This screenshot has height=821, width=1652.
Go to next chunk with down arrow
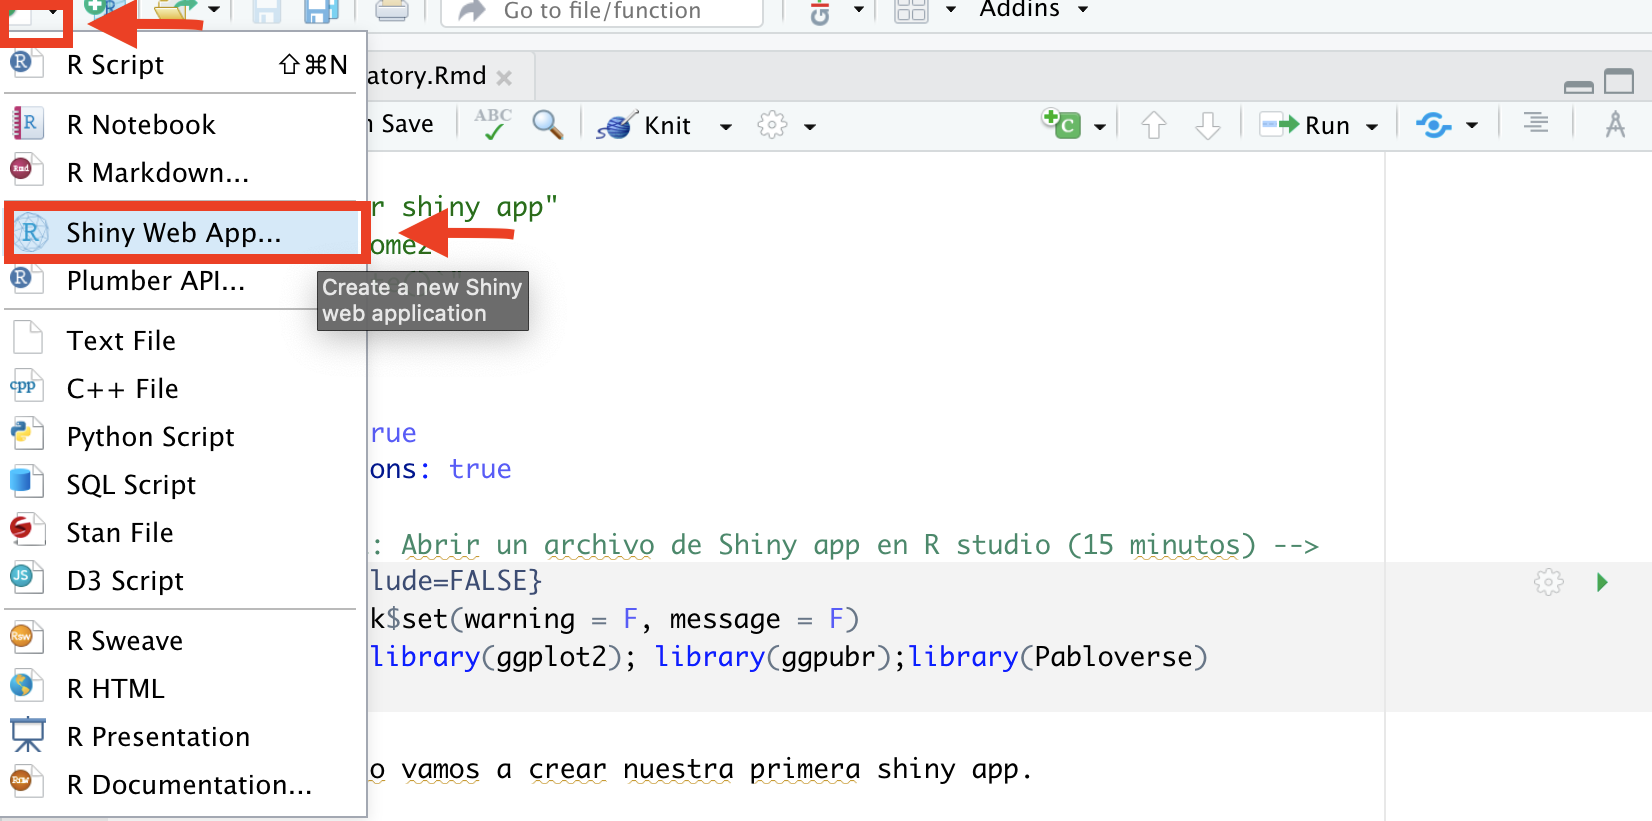1208,125
